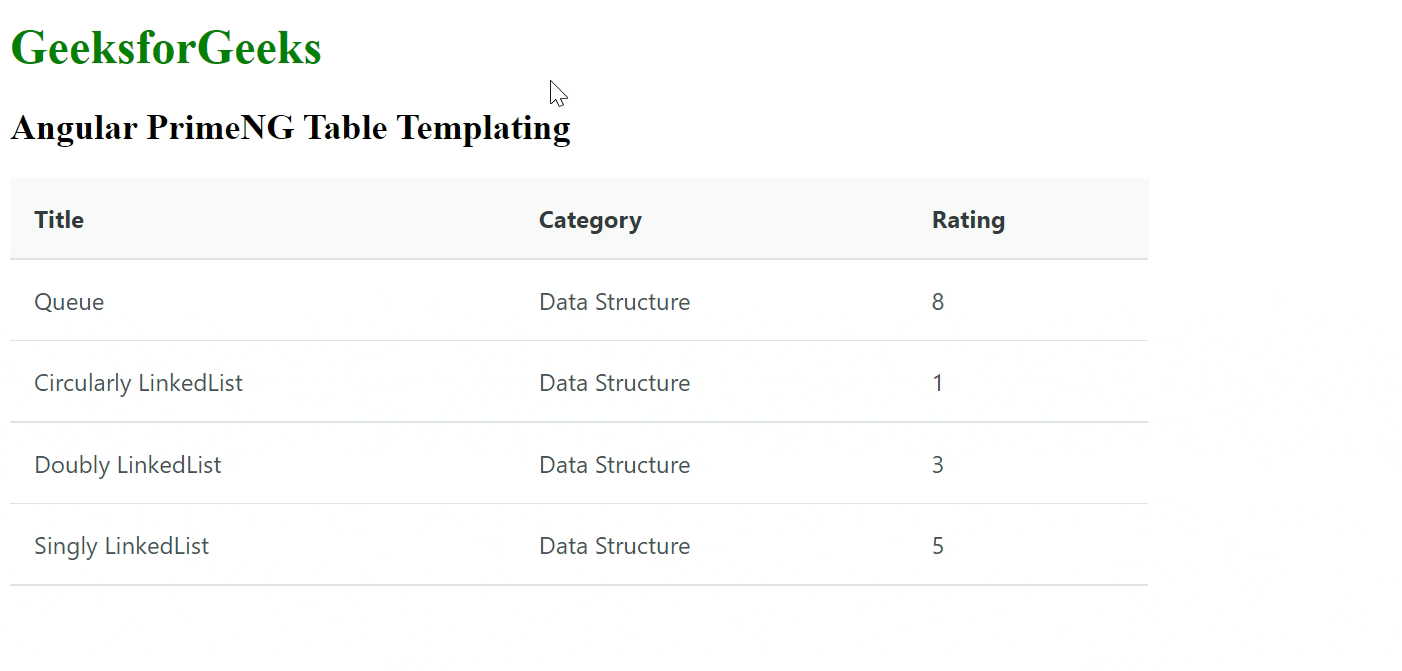Click the GeeksforGeeks heading
The image size is (1402, 671).
click(166, 49)
